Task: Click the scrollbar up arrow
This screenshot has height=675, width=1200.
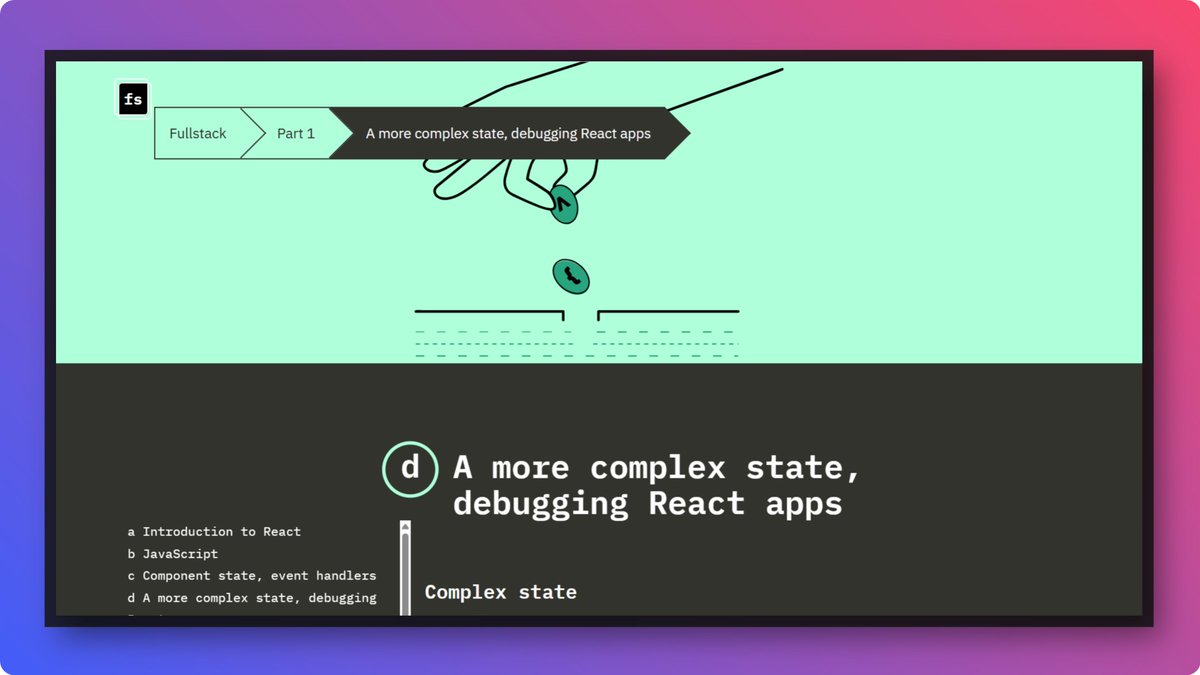Action: (405, 525)
